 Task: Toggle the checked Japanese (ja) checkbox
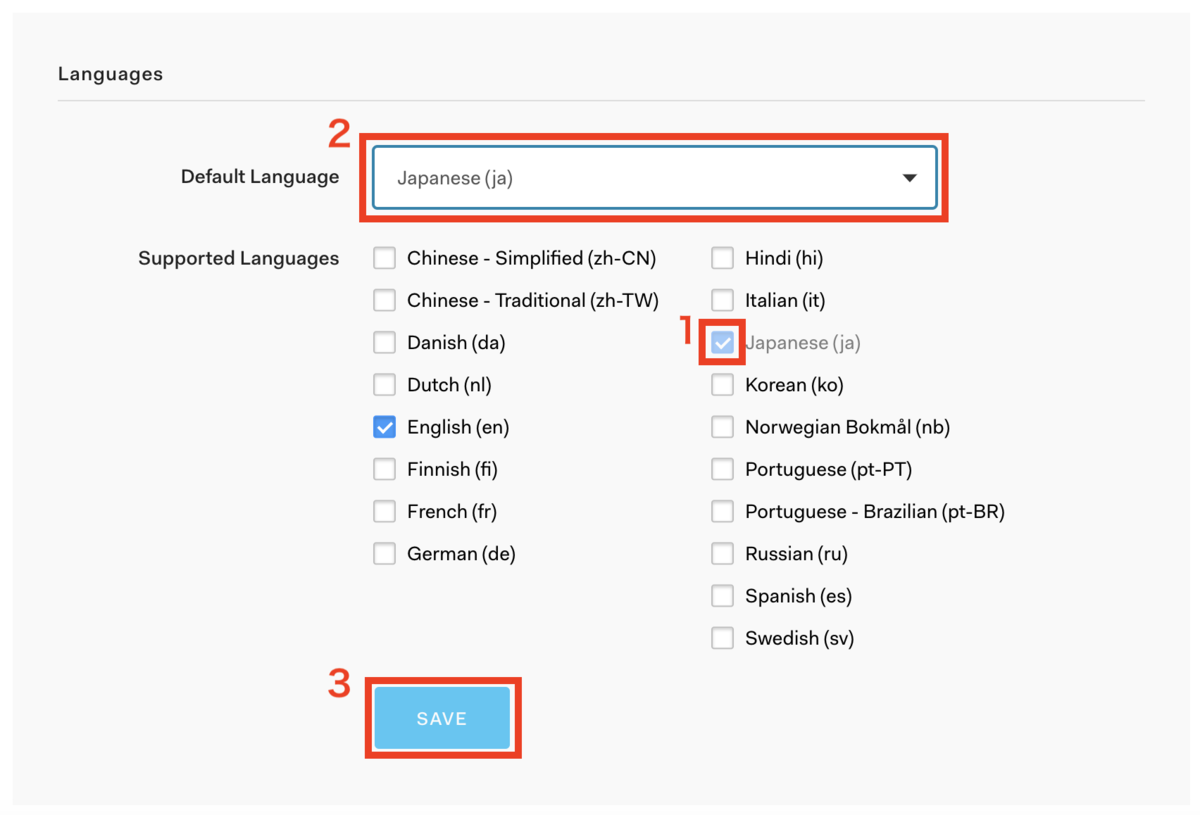coord(722,342)
